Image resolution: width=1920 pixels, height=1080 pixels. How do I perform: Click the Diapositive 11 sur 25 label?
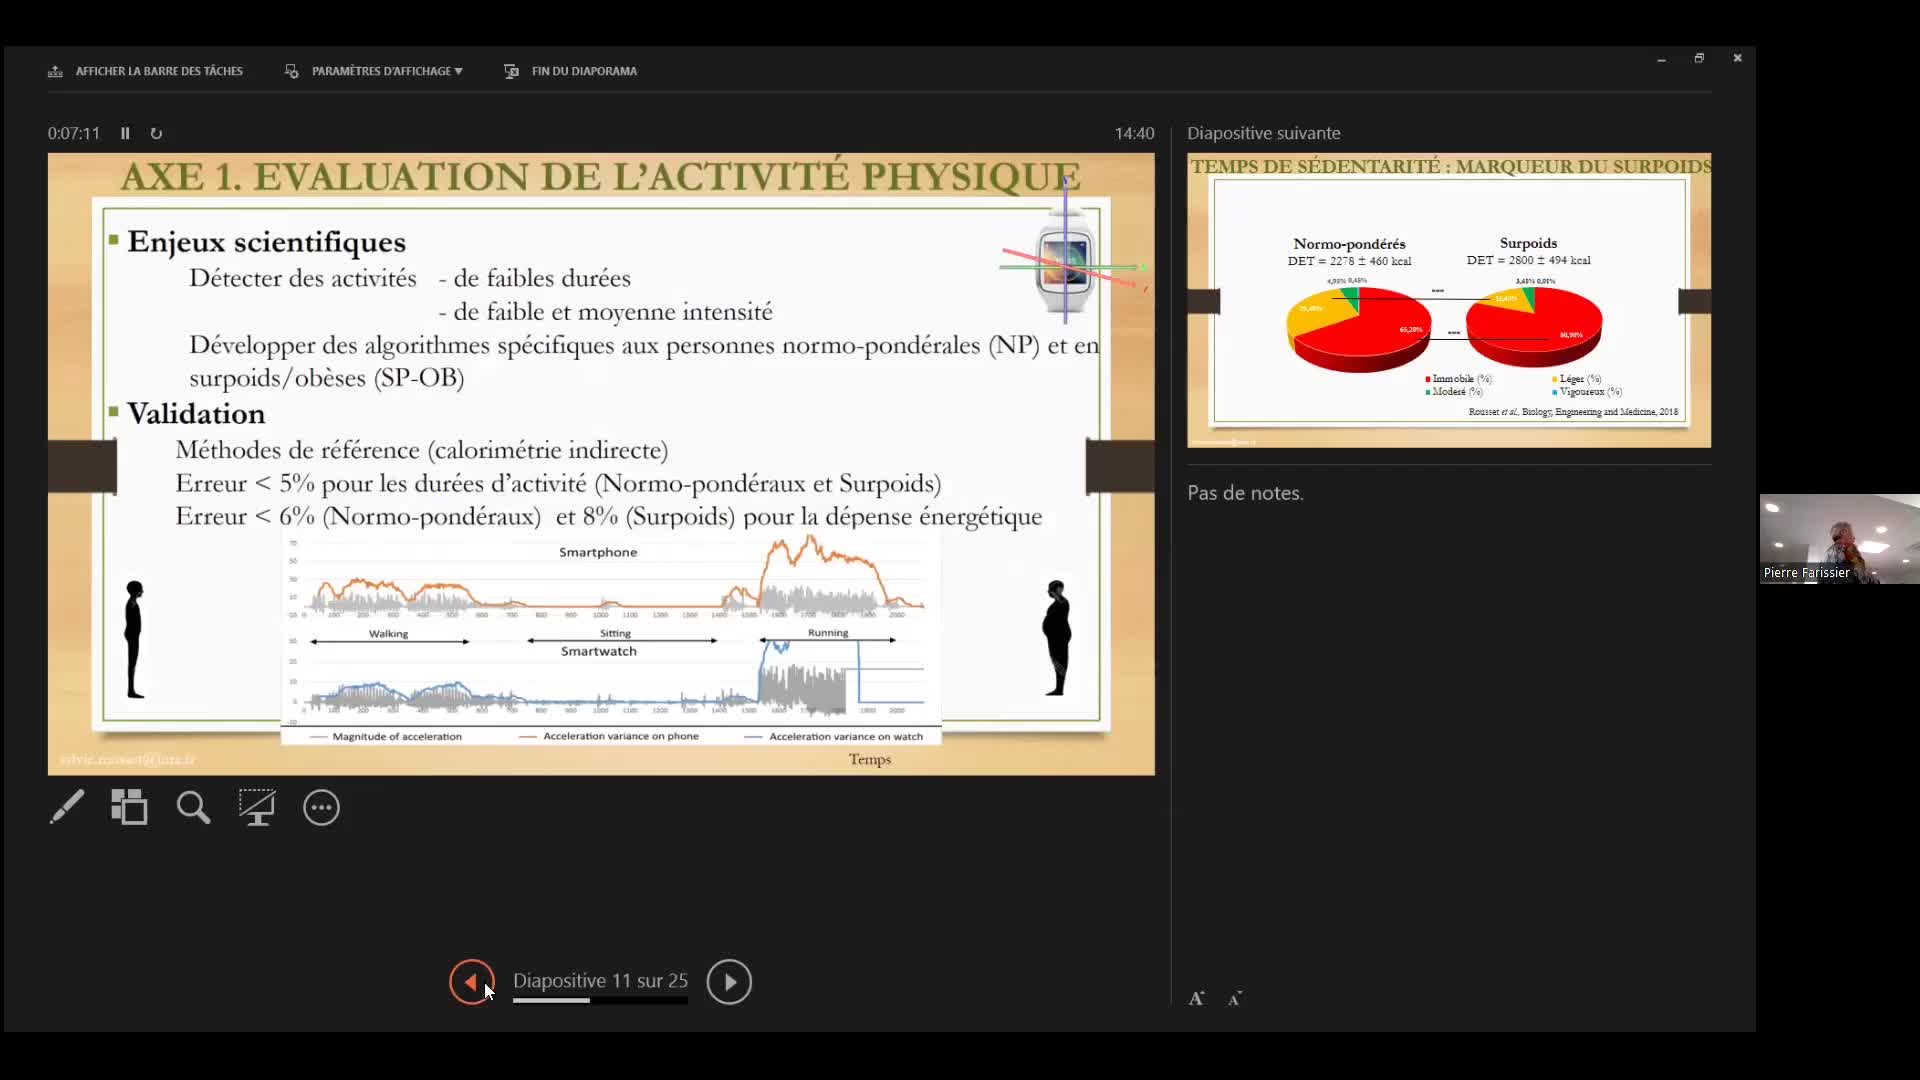tap(599, 981)
